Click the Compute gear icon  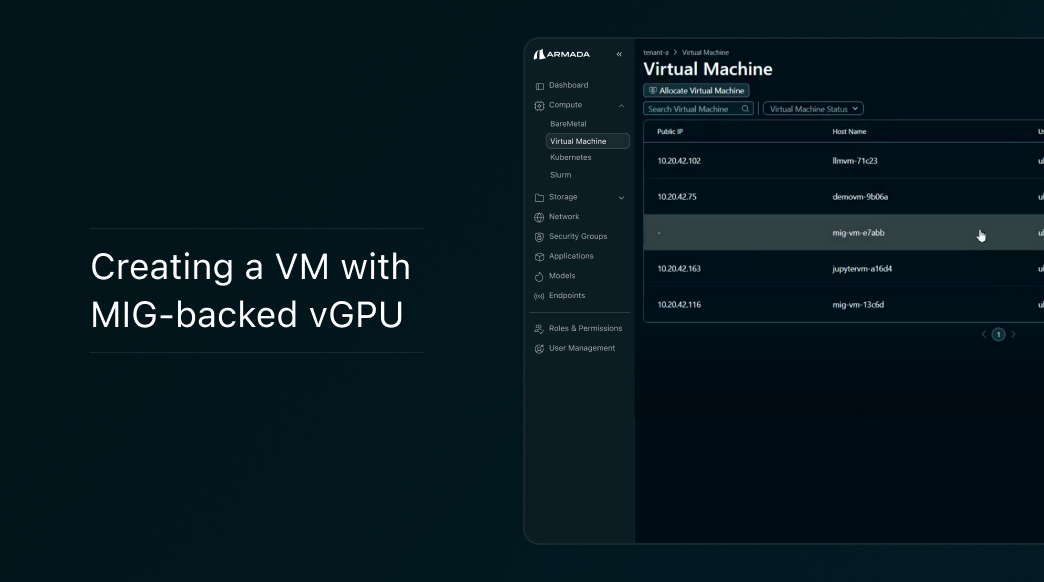pyautogui.click(x=539, y=105)
